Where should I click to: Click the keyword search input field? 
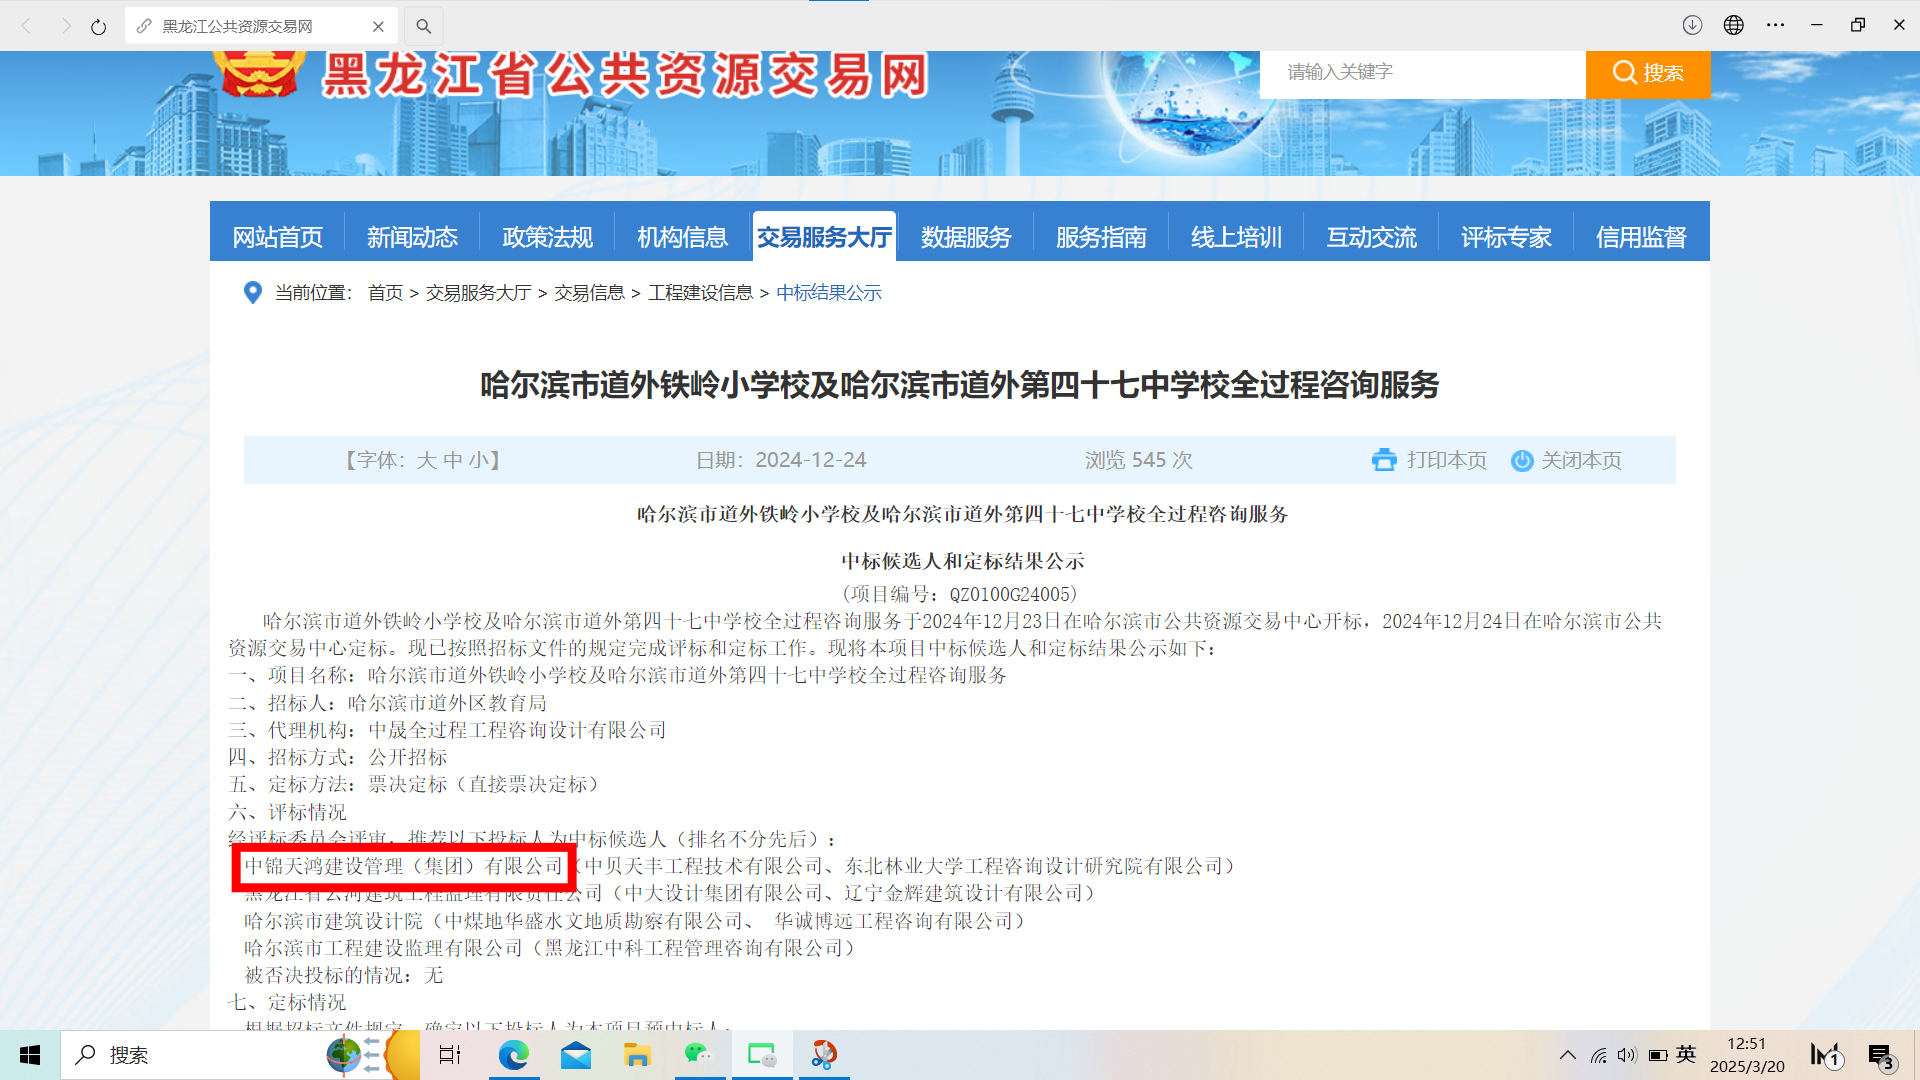(1420, 72)
